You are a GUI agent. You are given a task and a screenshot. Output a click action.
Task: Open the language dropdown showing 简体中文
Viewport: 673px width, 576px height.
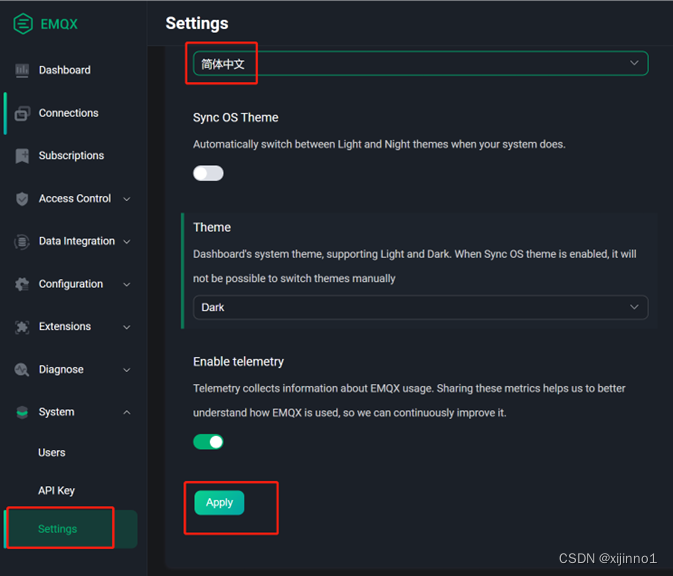pyautogui.click(x=420, y=64)
